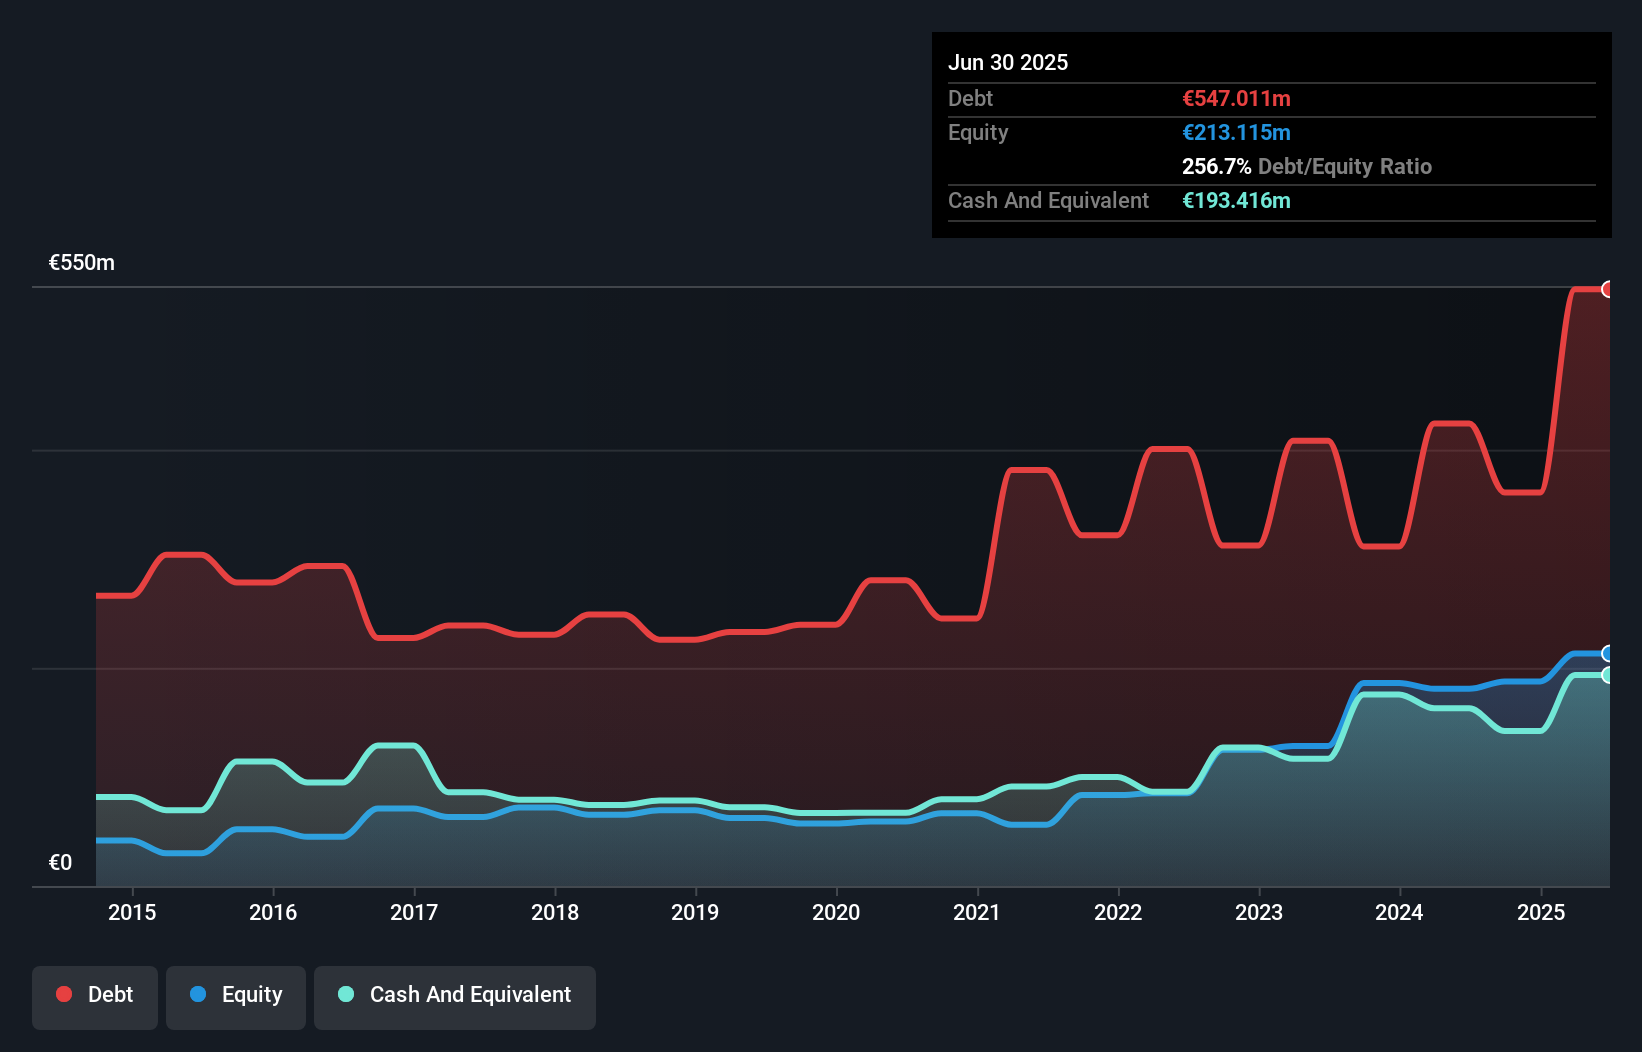The width and height of the screenshot is (1642, 1052).
Task: Click the €193.416m Cash value in tooltip
Action: pos(1236,201)
